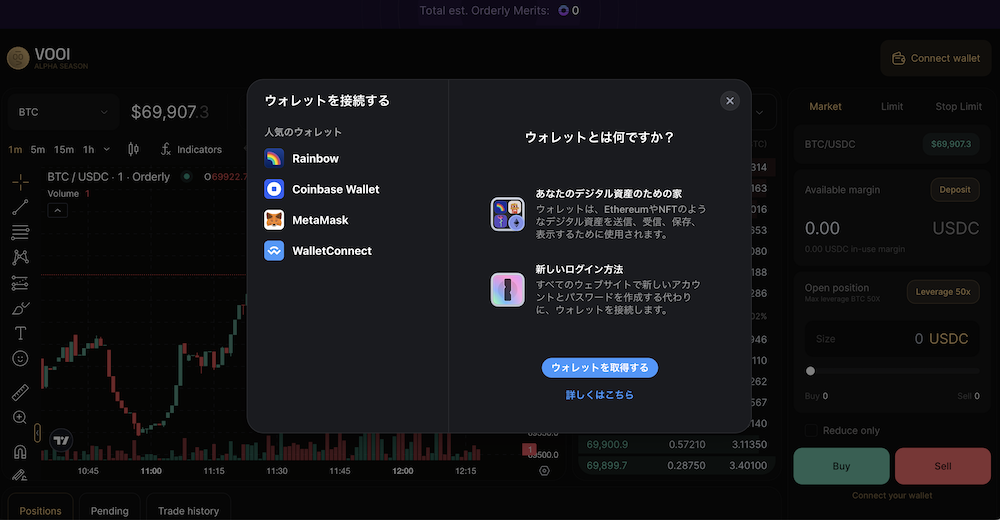Click the Orderly Merits coin icon
Screen dimensions: 1000x520
(563, 10)
